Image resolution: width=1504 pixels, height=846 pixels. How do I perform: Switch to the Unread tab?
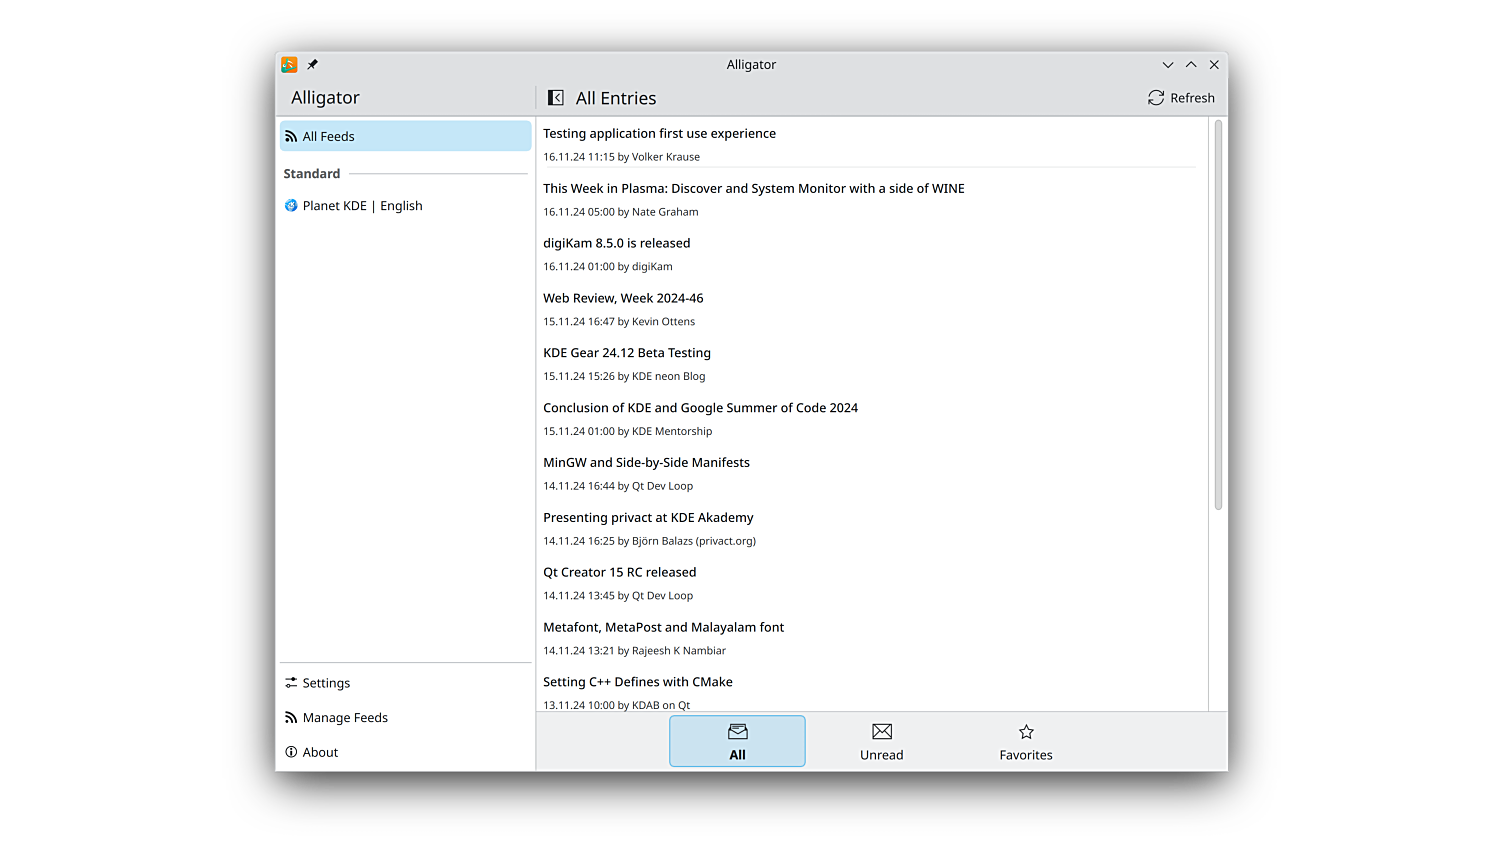tap(881, 742)
